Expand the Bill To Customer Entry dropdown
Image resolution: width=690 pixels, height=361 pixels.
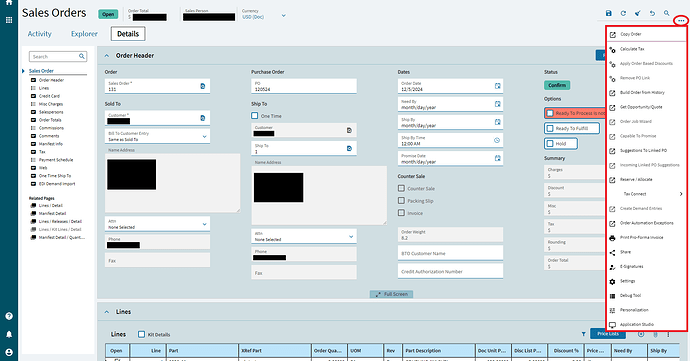(x=204, y=136)
